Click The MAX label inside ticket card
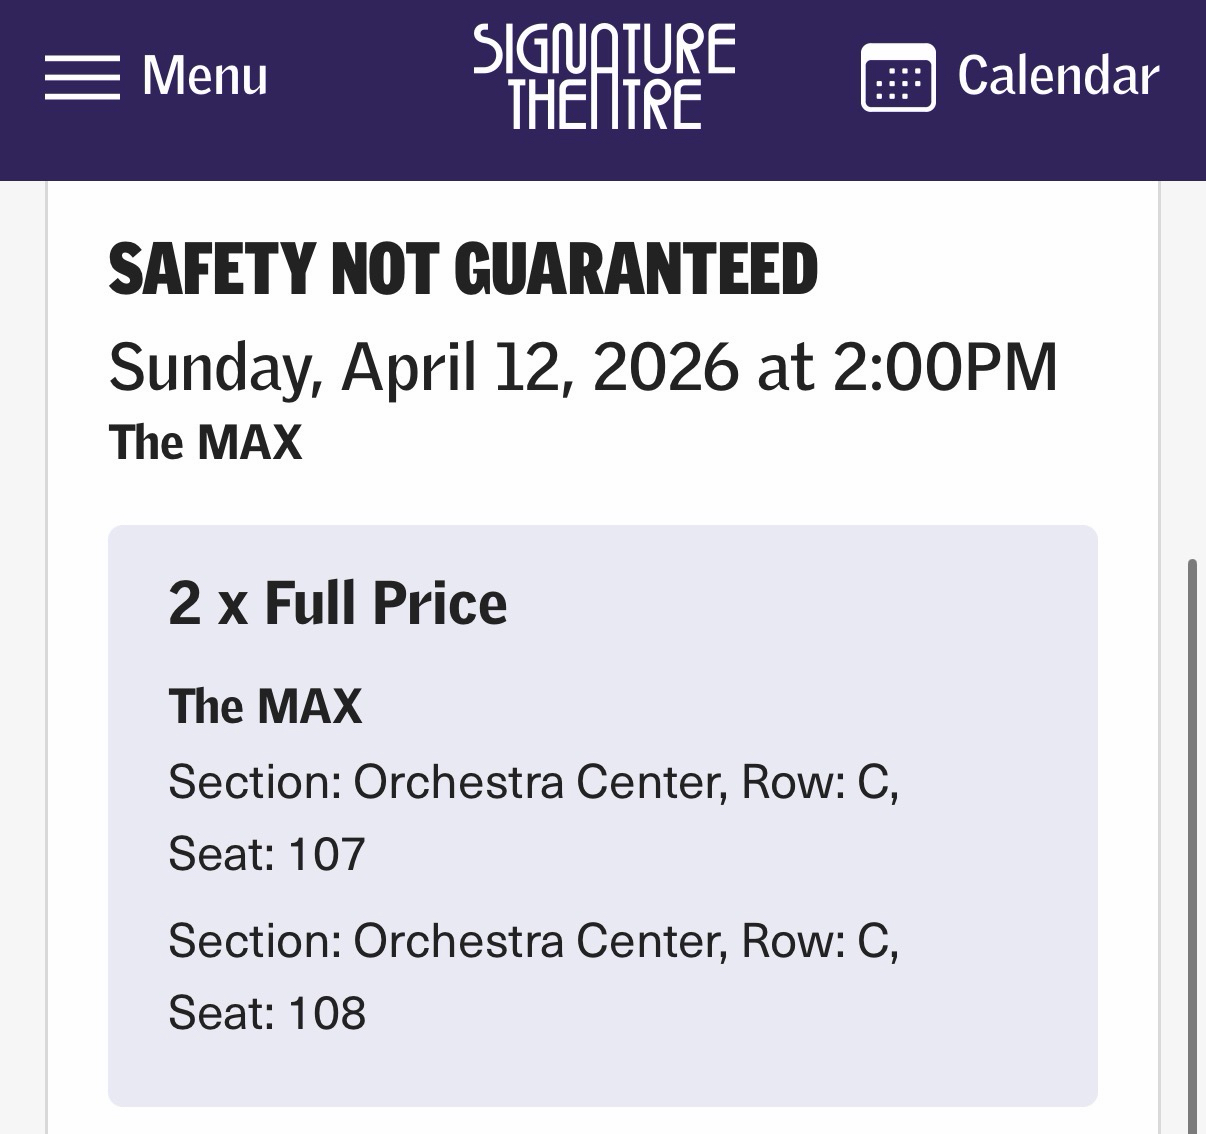Image resolution: width=1206 pixels, height=1134 pixels. point(265,706)
